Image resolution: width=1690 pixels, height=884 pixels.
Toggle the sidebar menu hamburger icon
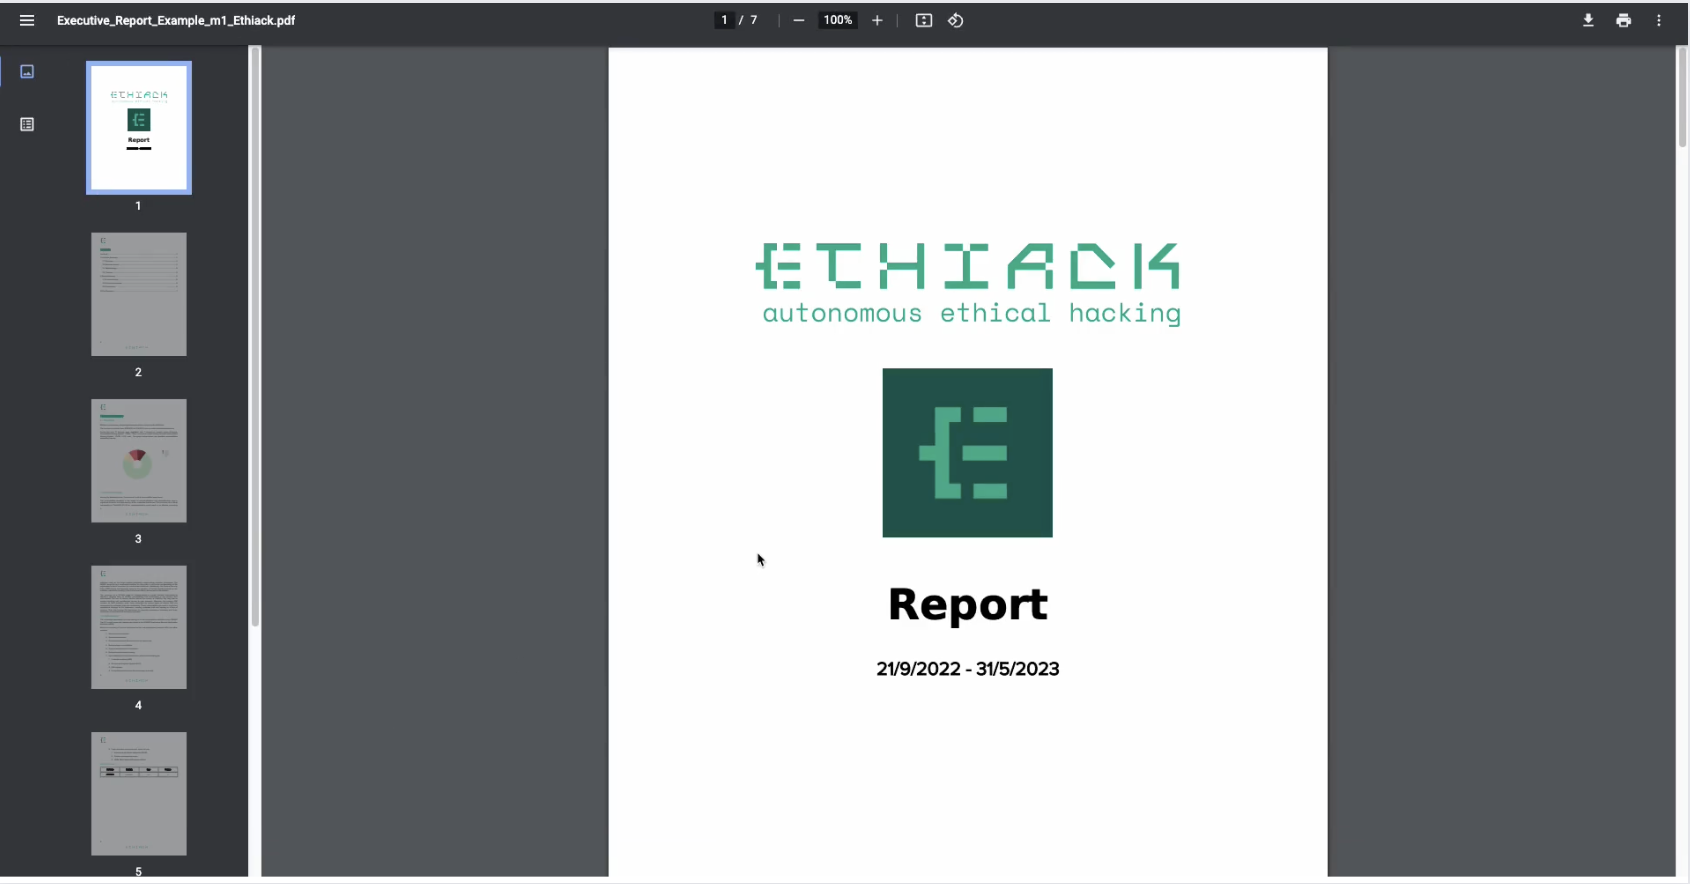(27, 20)
